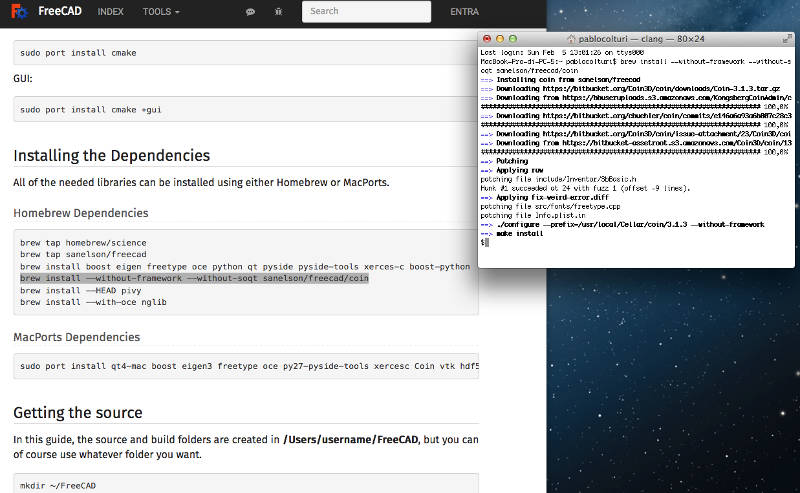Click bold '/Users/username/FreeCAD' path text
This screenshot has height=493, width=800.
click(x=351, y=439)
